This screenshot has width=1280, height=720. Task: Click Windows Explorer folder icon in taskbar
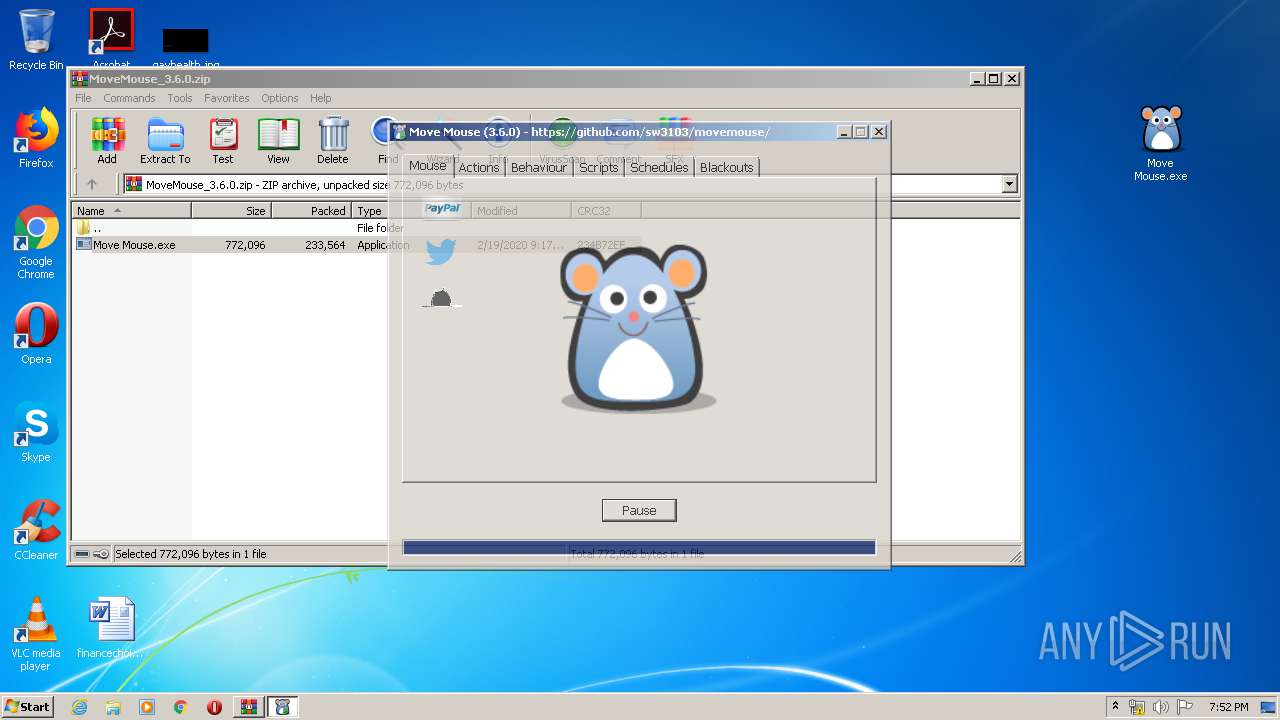(x=113, y=707)
